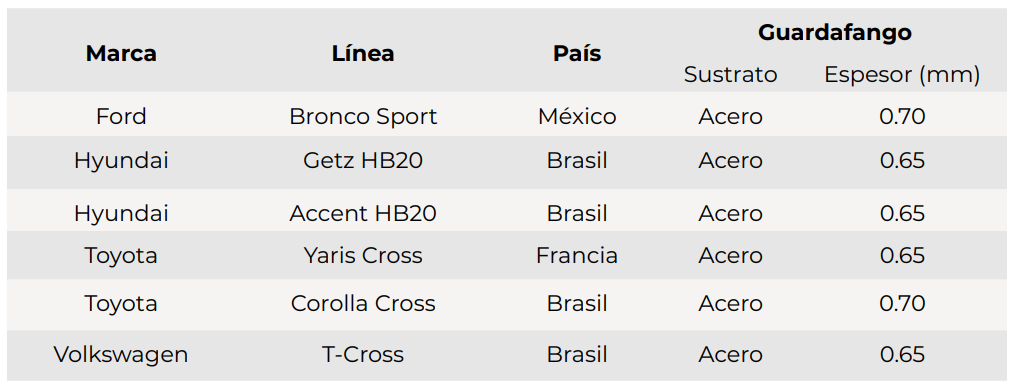Select the Getz HB20 cell
Screen dimensions: 1015x385
(x=363, y=160)
